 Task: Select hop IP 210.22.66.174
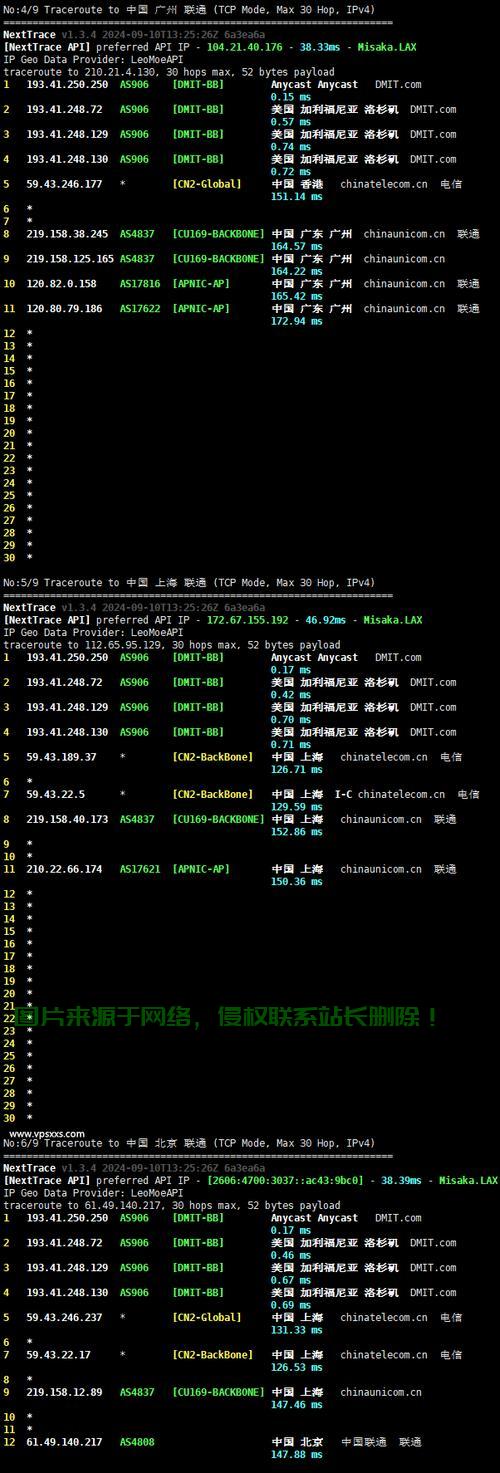(x=64, y=869)
